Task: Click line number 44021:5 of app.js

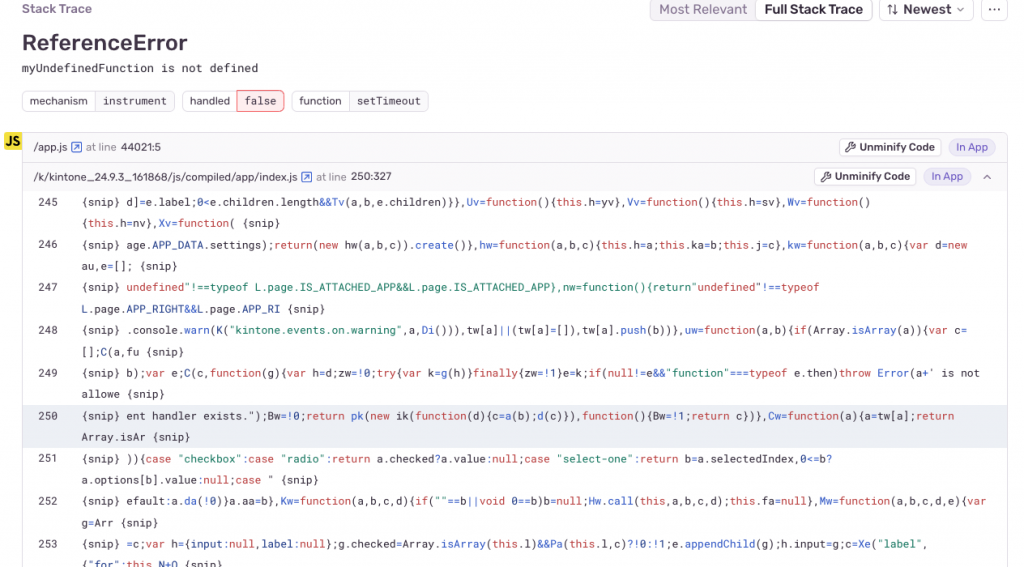Action: (x=140, y=147)
